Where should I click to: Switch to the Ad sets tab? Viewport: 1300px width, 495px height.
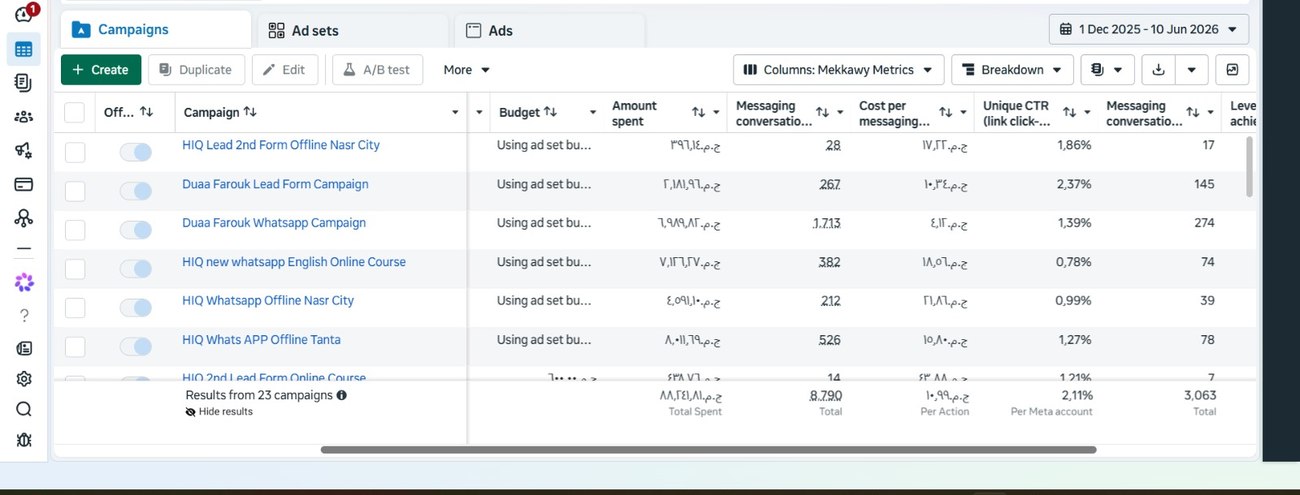click(x=352, y=31)
